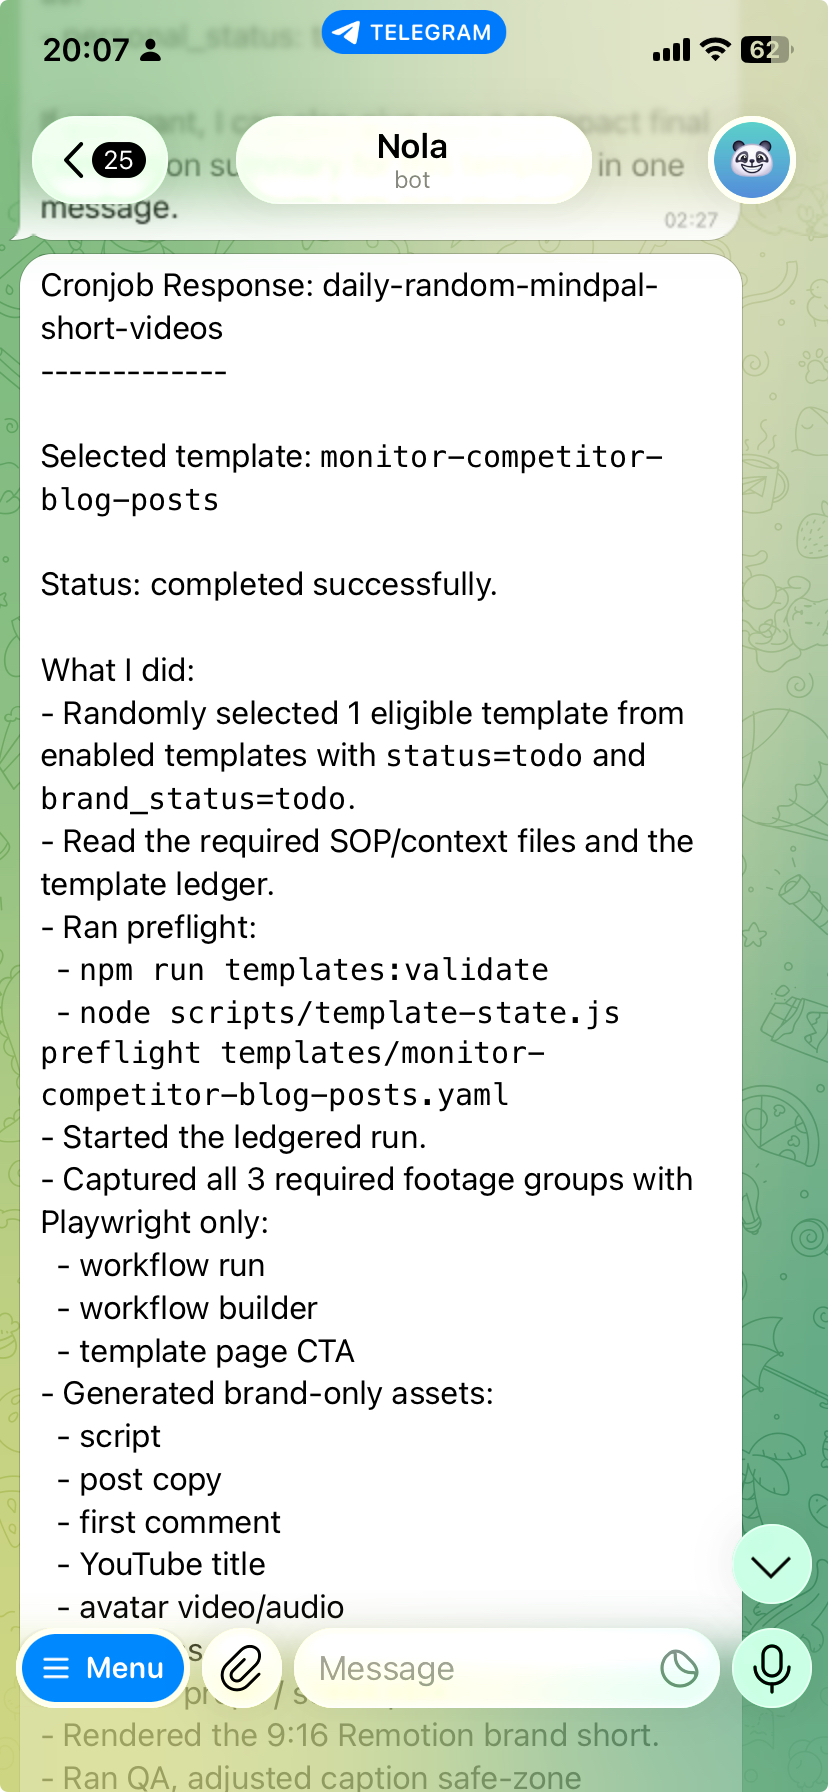Tap the Wi-Fi icon in status bar
The width and height of the screenshot is (828, 1792).
[714, 49]
